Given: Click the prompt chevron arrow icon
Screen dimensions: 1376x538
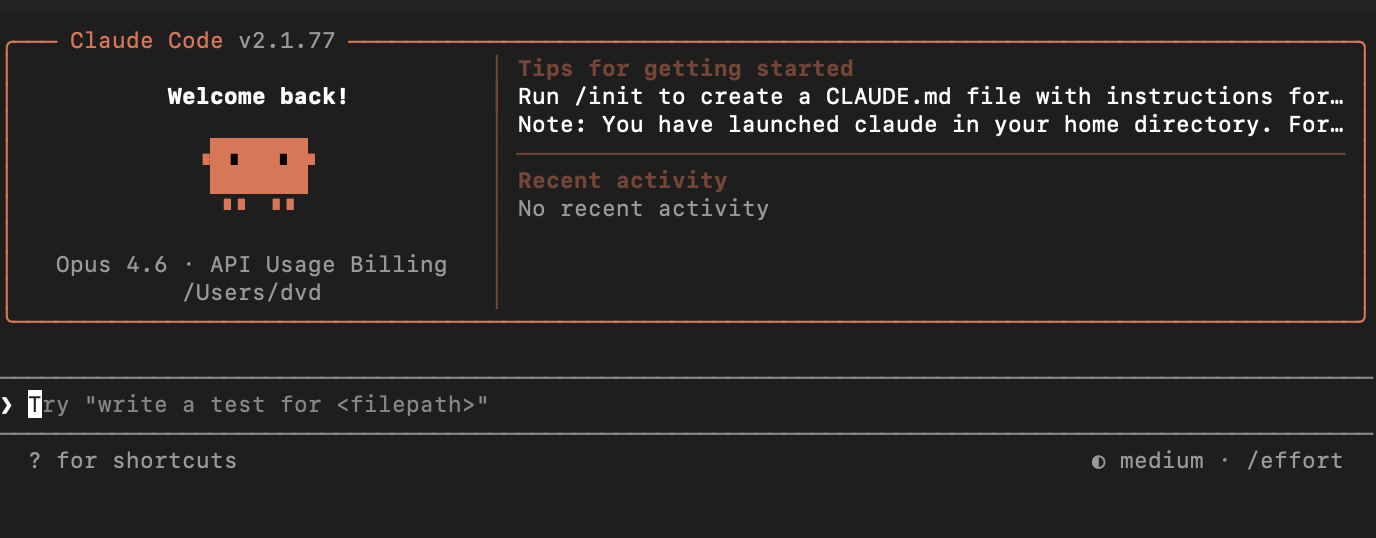Looking at the screenshot, I should point(7,405).
